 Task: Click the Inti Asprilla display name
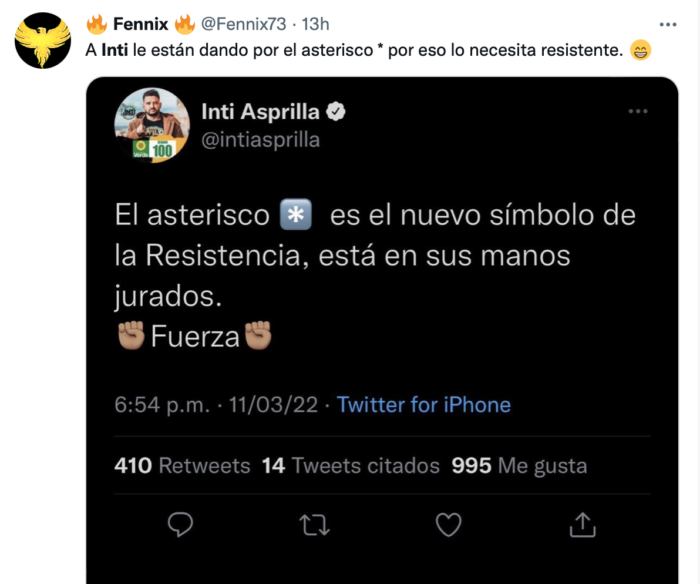(x=262, y=113)
